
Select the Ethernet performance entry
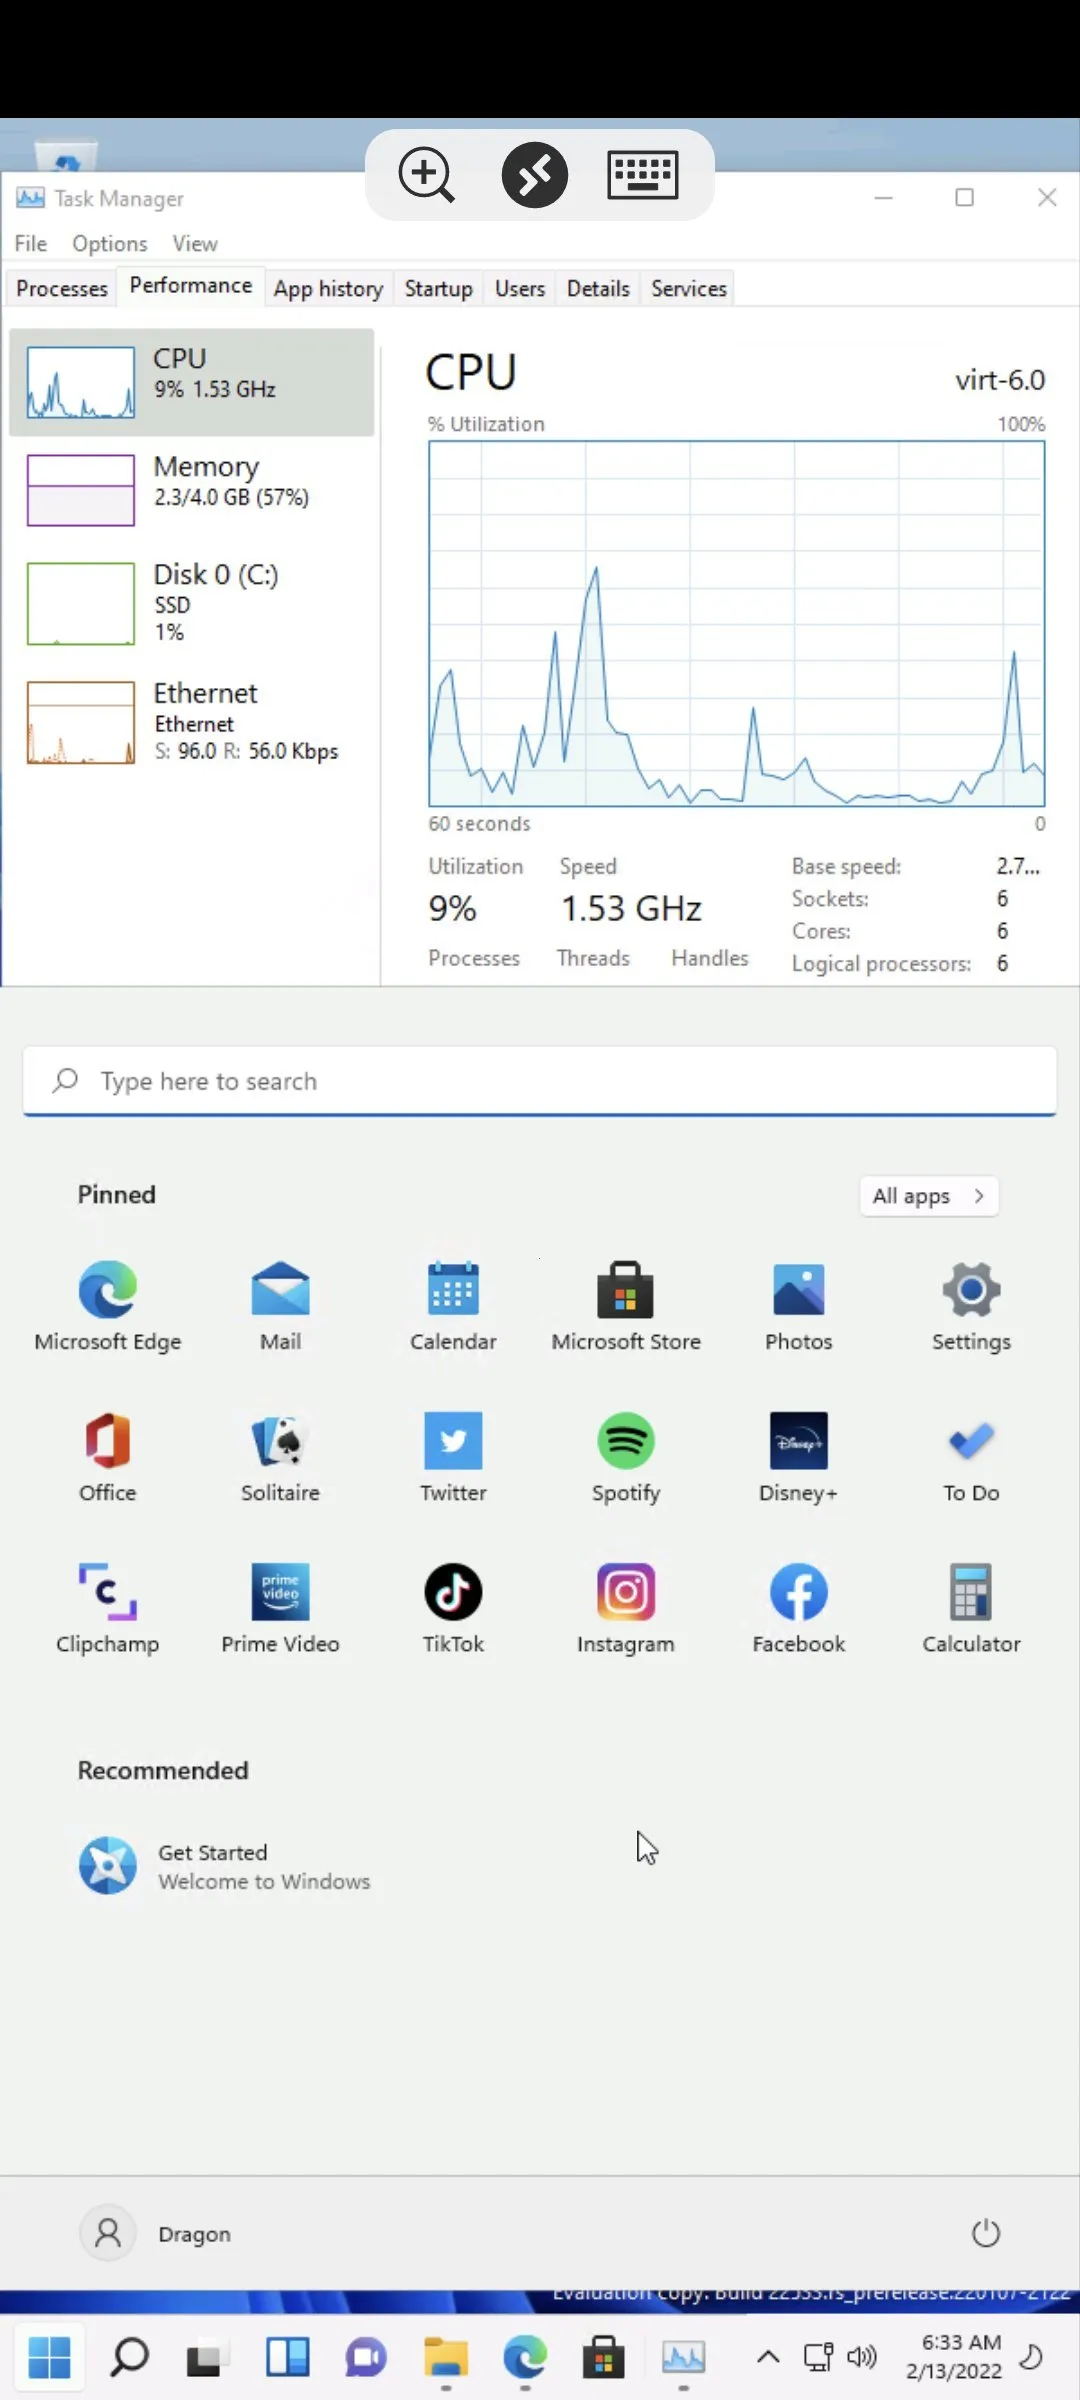pos(190,721)
